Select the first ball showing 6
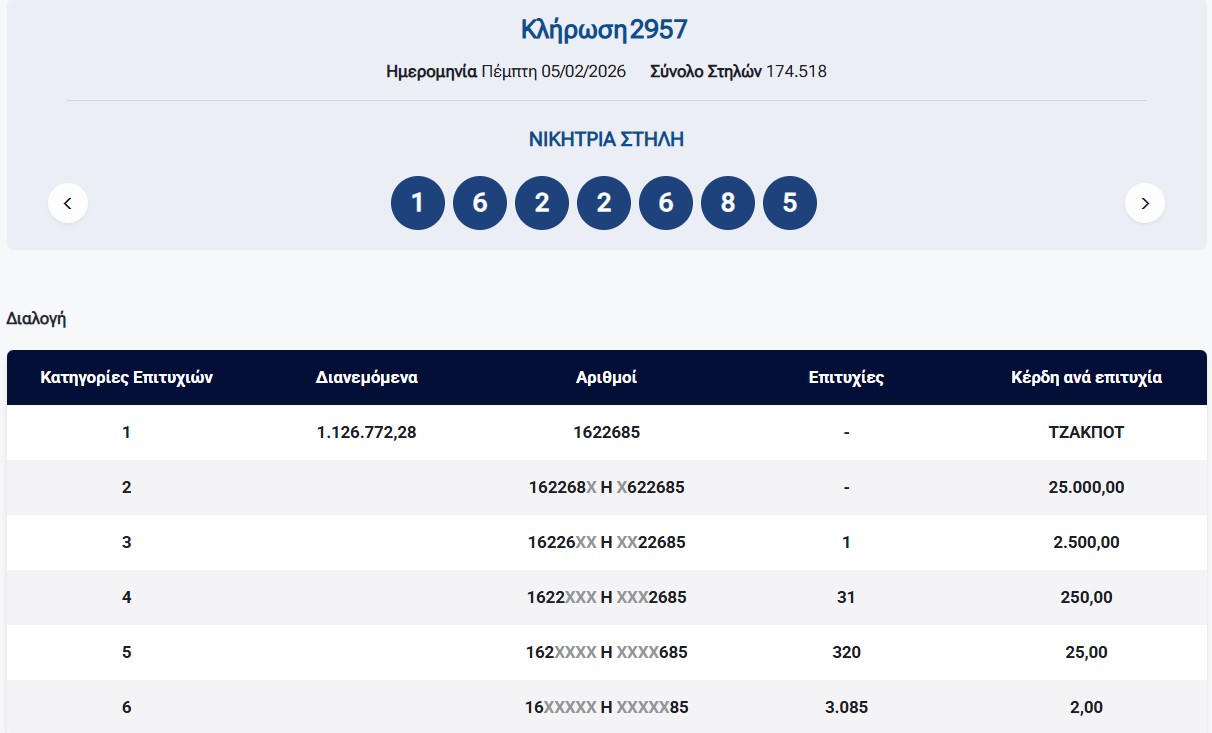1212x733 pixels. [479, 203]
